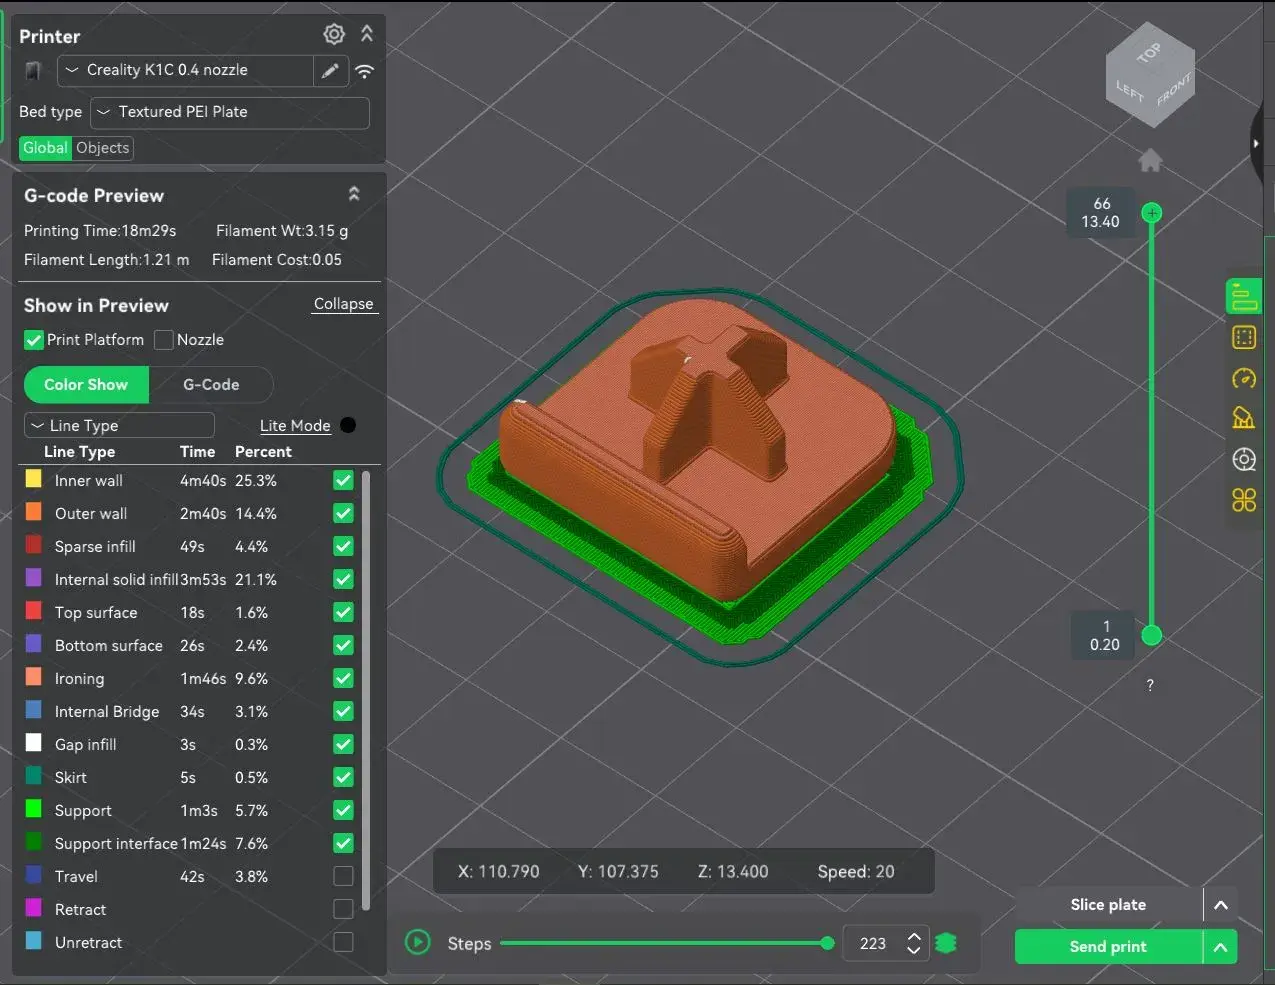Image resolution: width=1275 pixels, height=985 pixels.
Task: Expand Send print options arrow
Action: pyautogui.click(x=1221, y=947)
